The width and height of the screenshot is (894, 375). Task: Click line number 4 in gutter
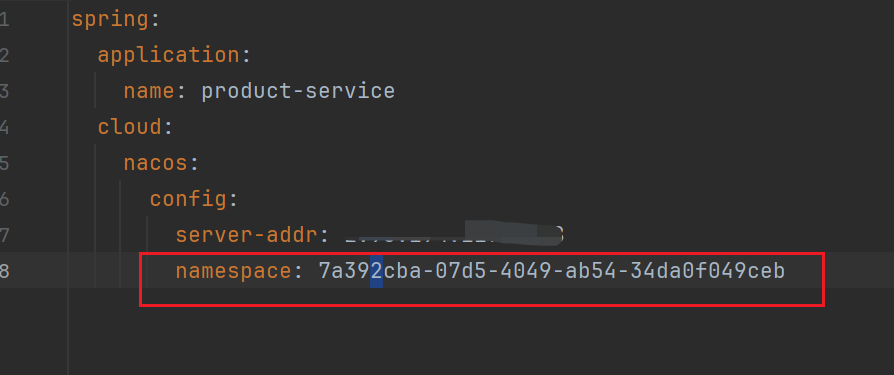[x=5, y=127]
